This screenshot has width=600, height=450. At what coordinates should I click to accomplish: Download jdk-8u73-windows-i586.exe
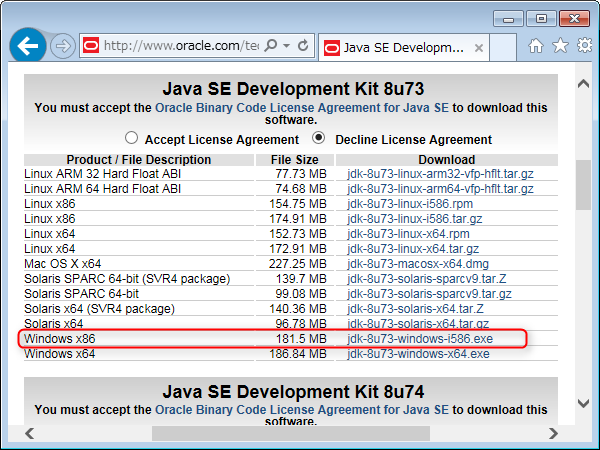(420, 339)
